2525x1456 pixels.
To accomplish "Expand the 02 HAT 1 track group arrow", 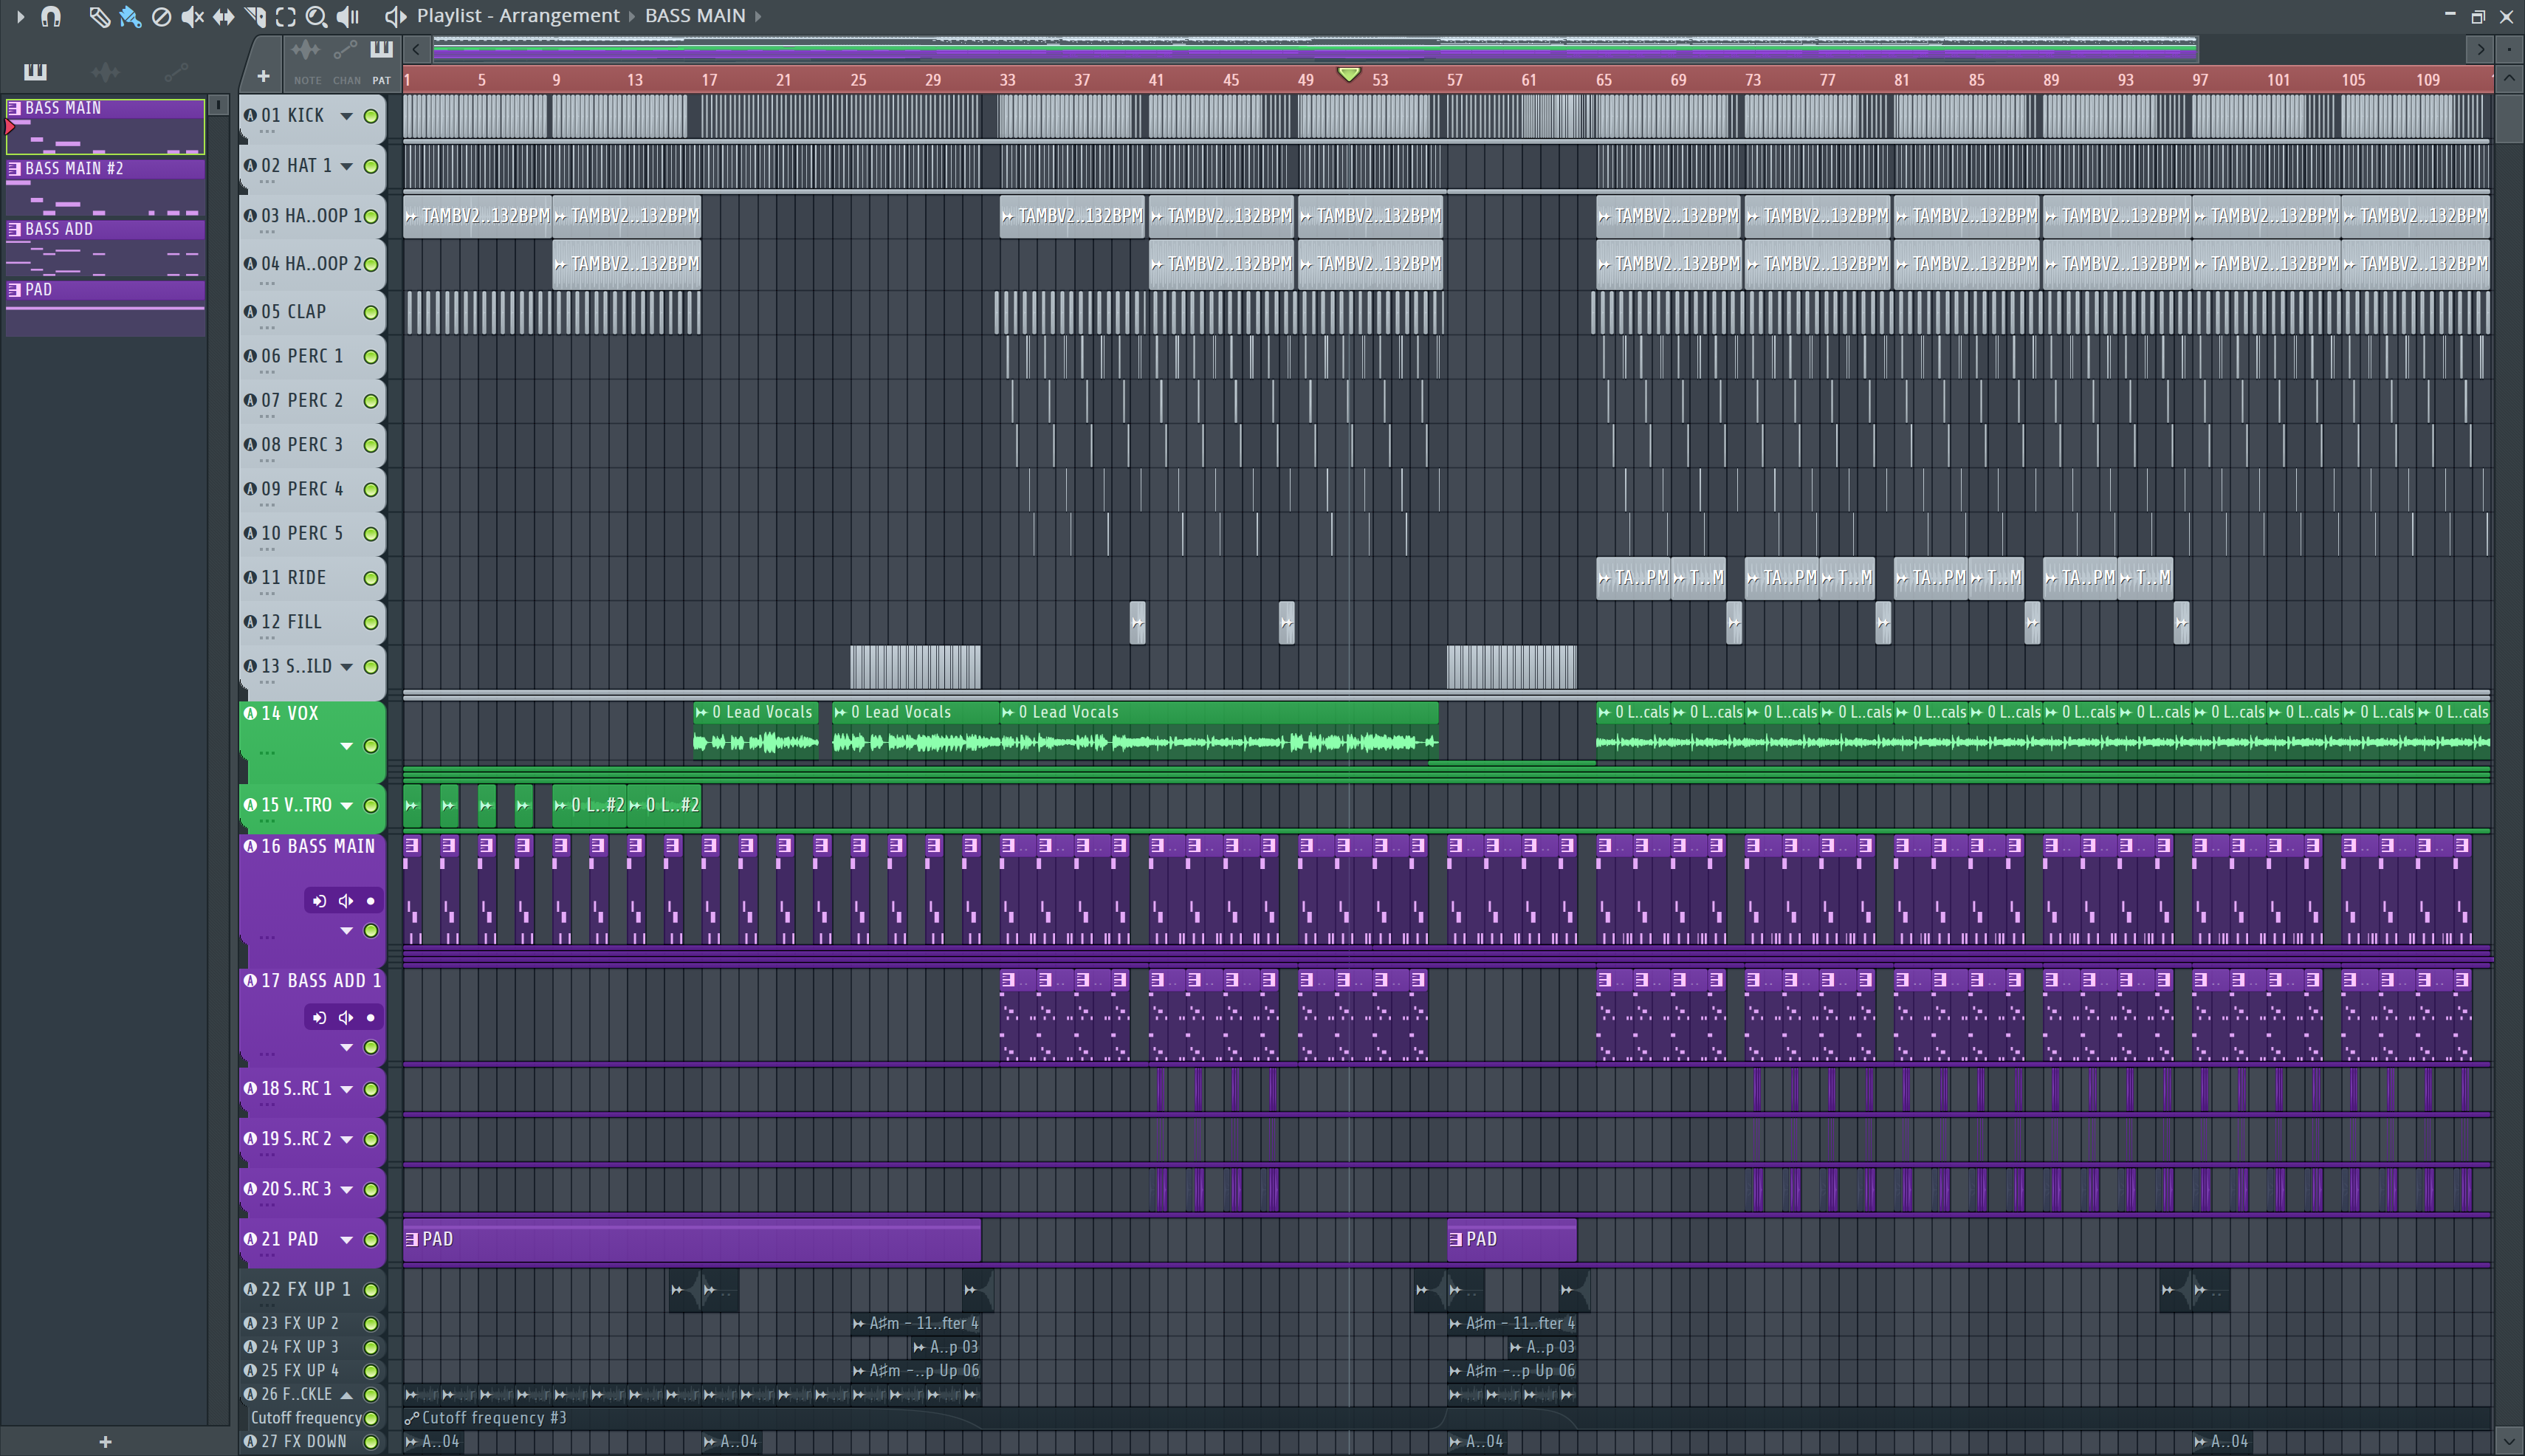I will pyautogui.click(x=347, y=166).
